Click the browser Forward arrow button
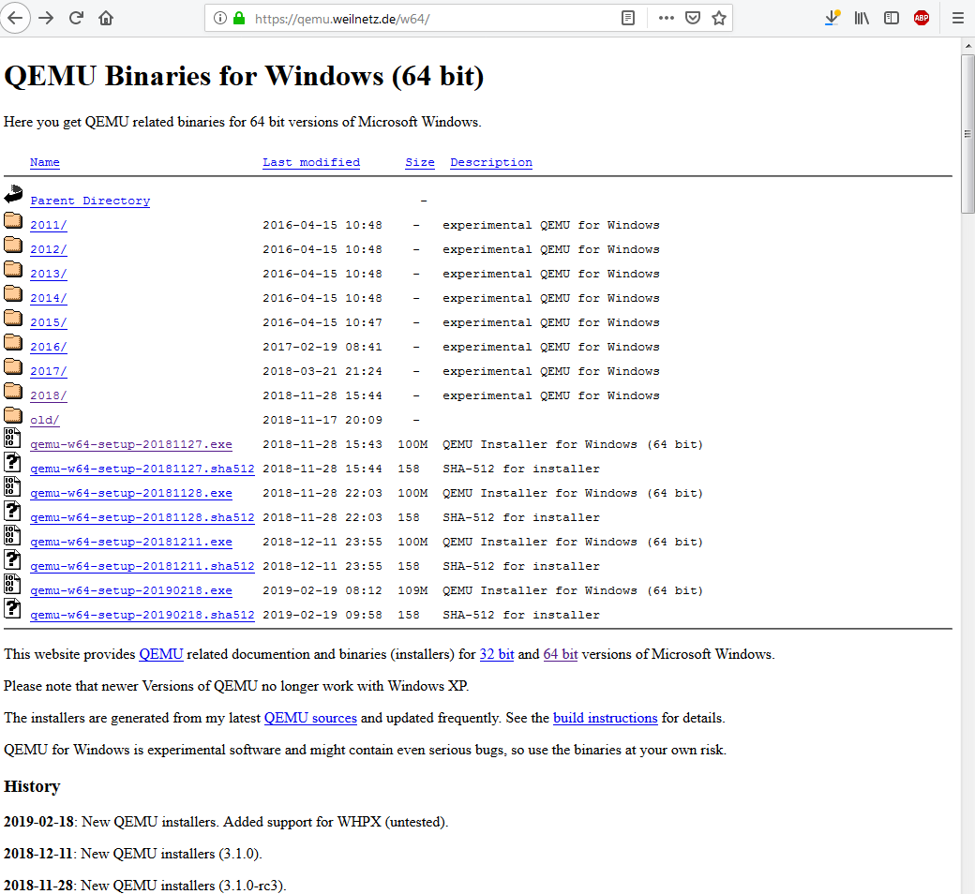 [46, 18]
